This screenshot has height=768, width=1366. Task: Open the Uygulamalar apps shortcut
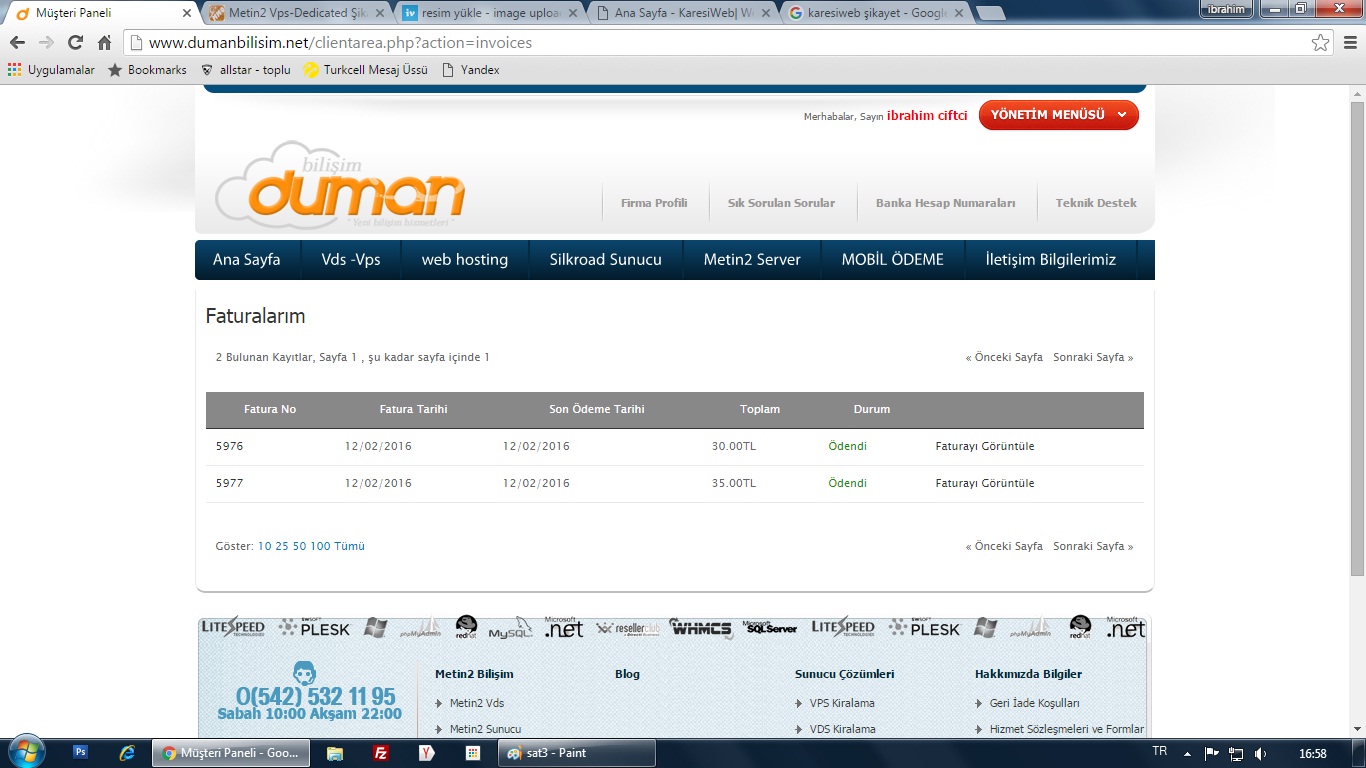click(x=51, y=70)
